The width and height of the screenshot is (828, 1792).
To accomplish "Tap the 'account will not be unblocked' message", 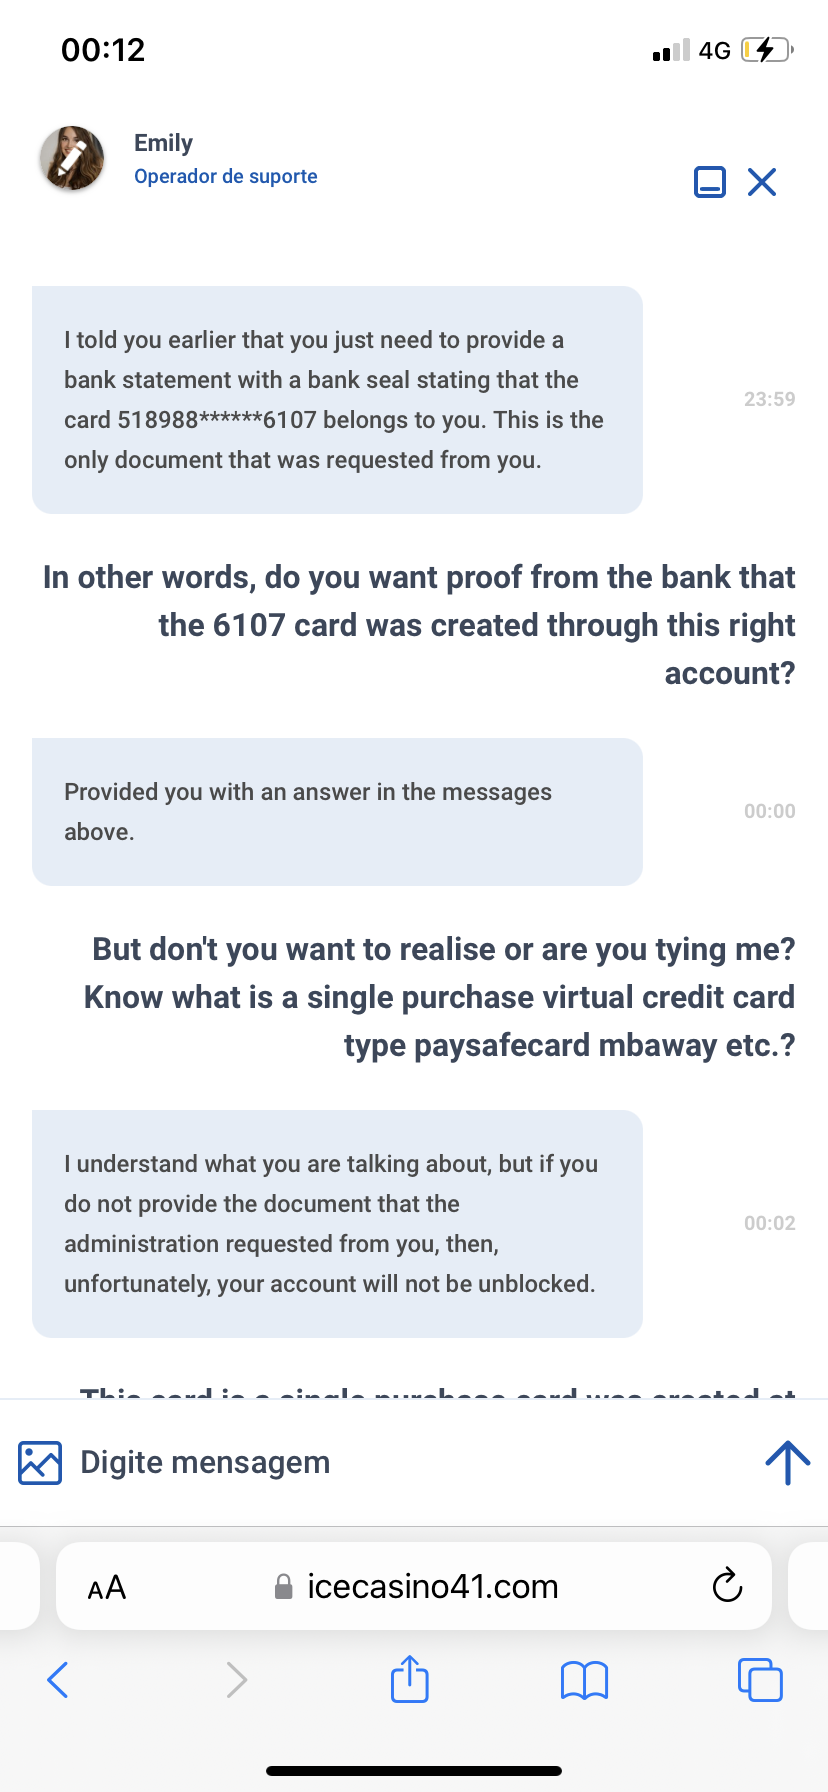I will click(337, 1224).
